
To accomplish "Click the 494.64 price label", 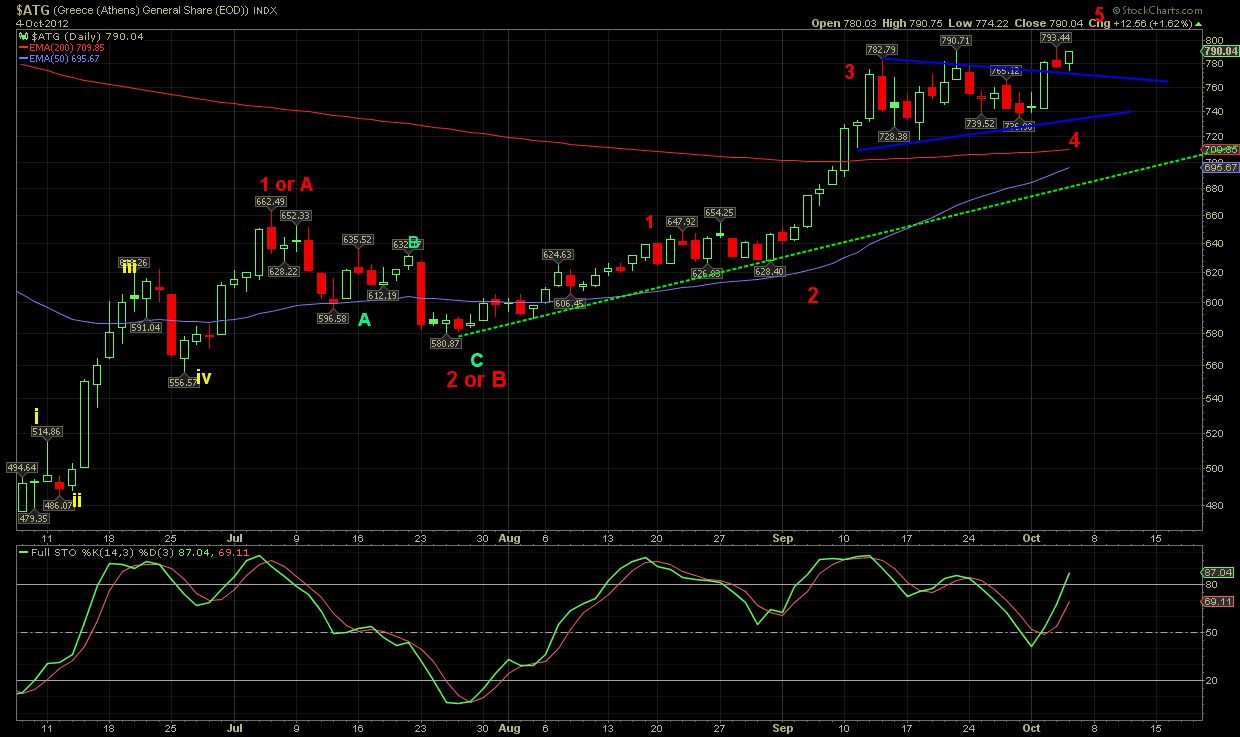I will click(x=22, y=467).
